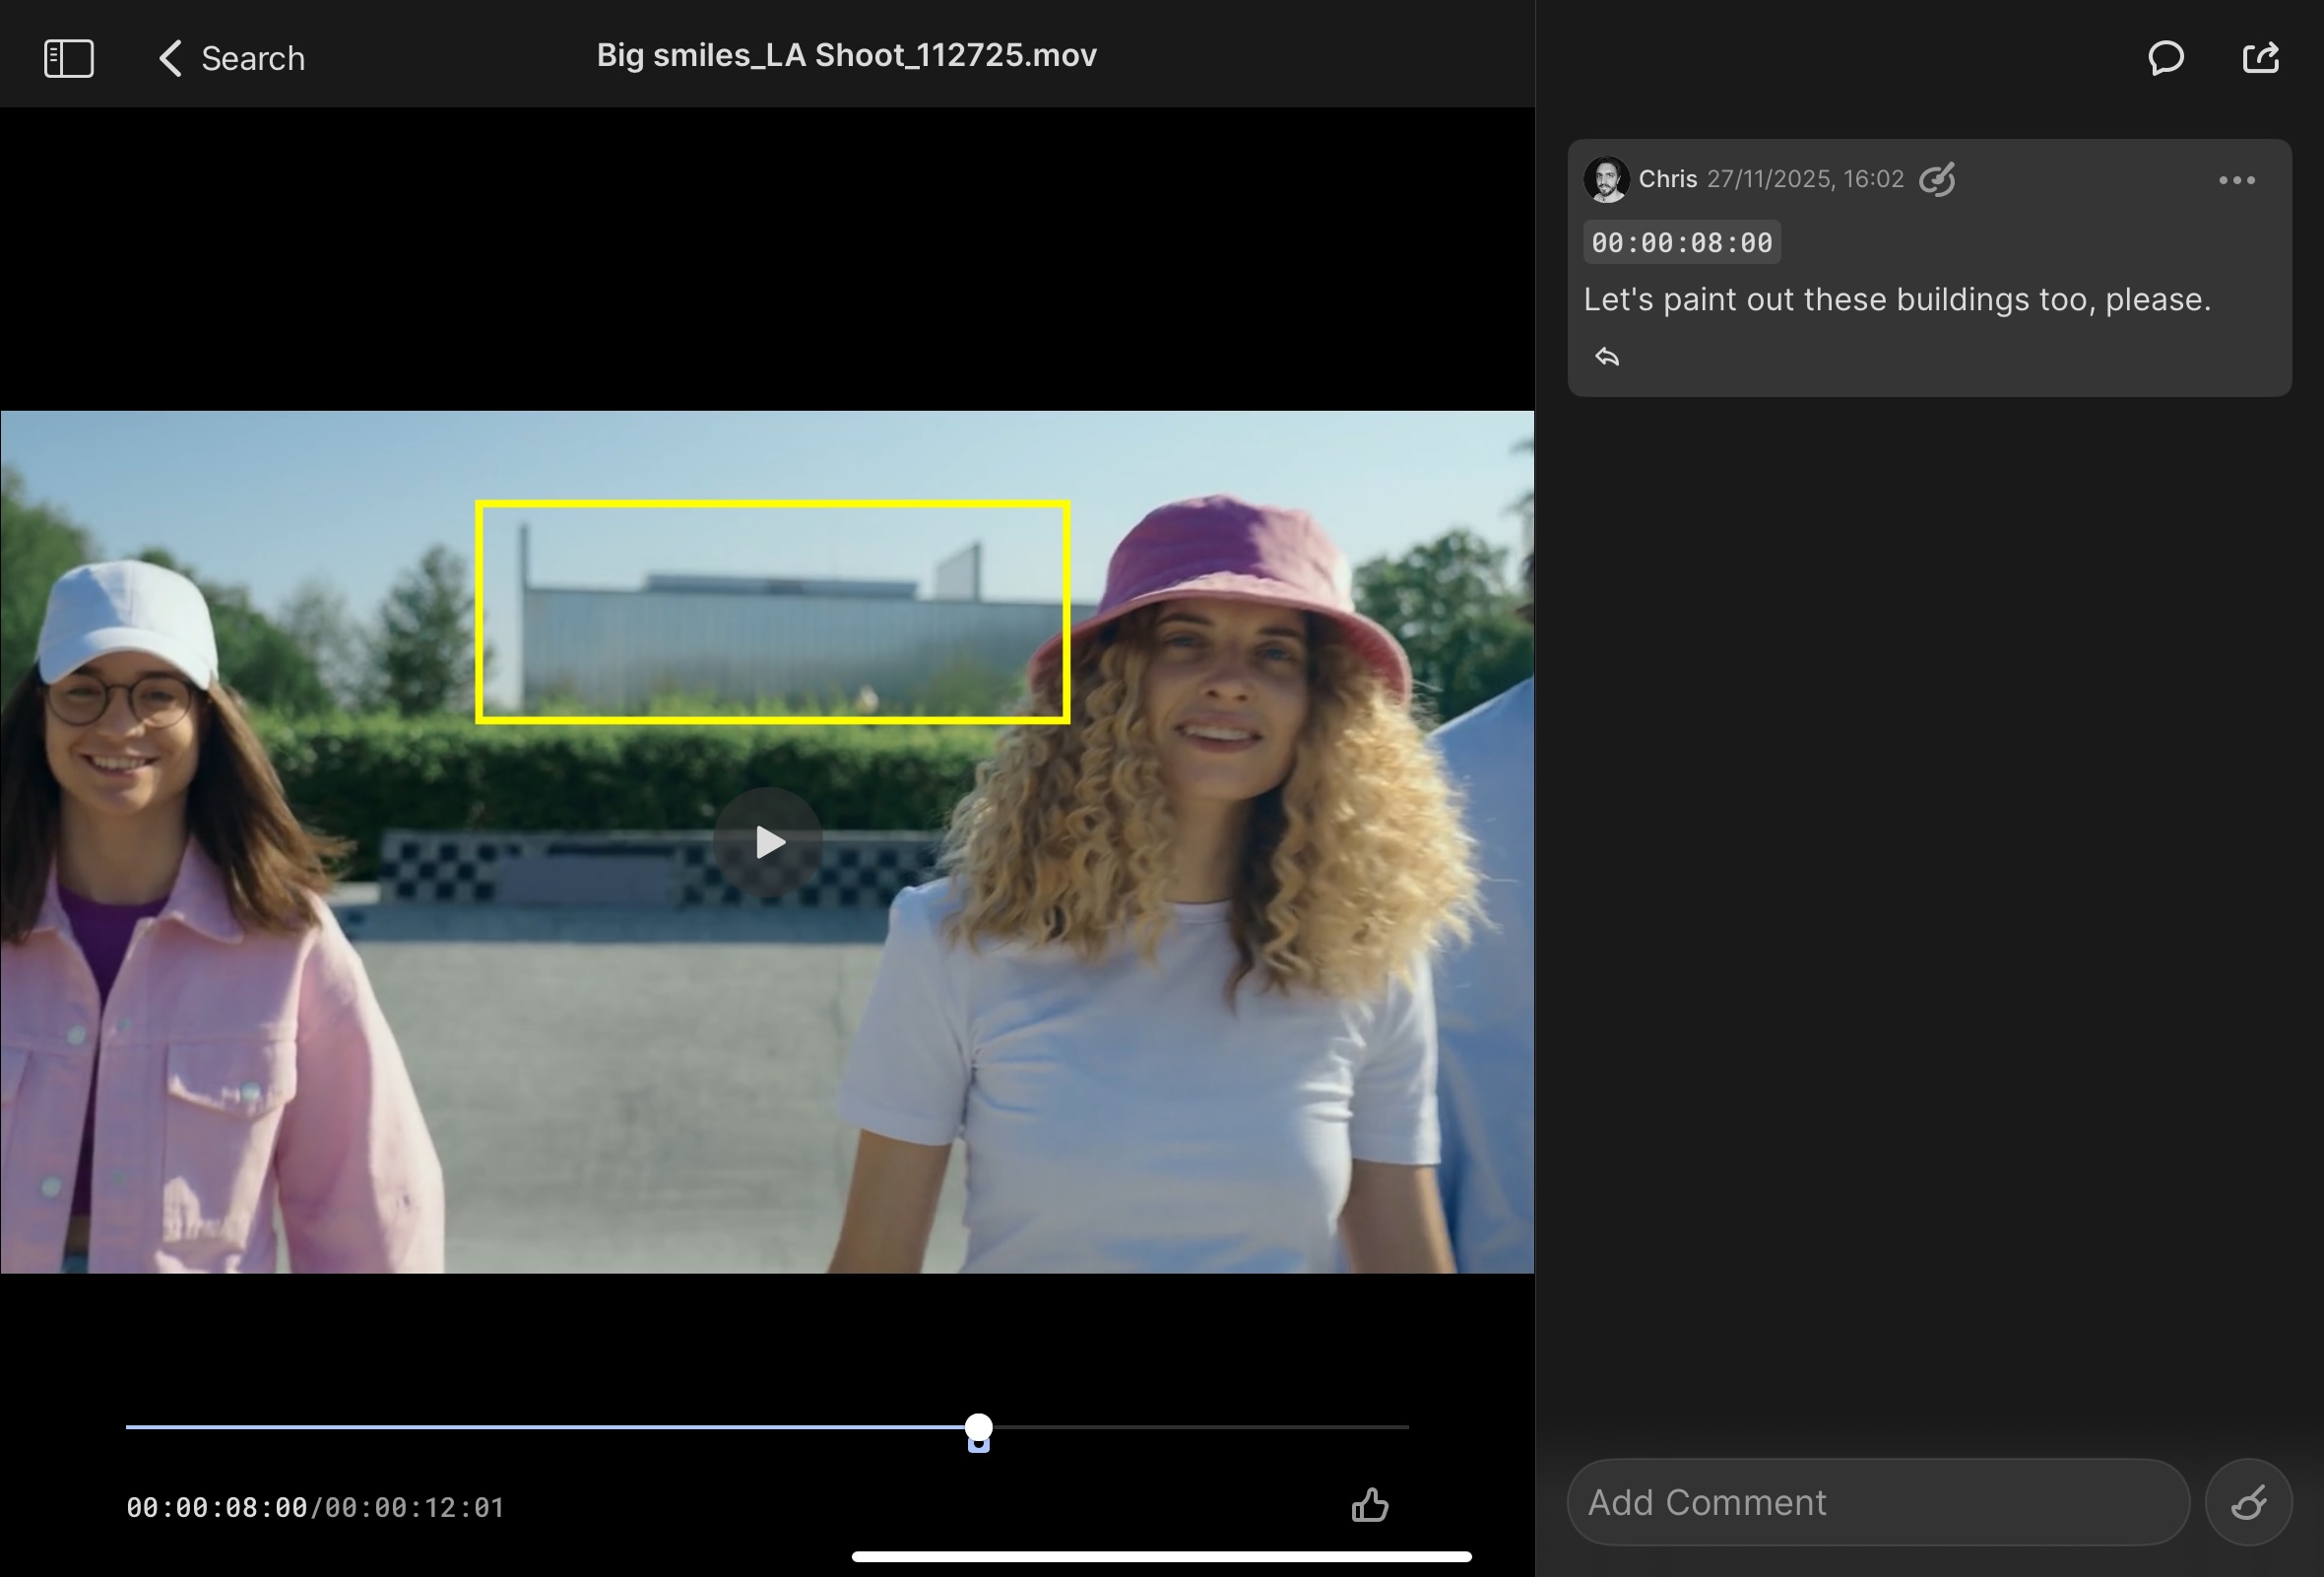Focus the Add Comment field
Screen dimensions: 2324x1577
click(1877, 1502)
